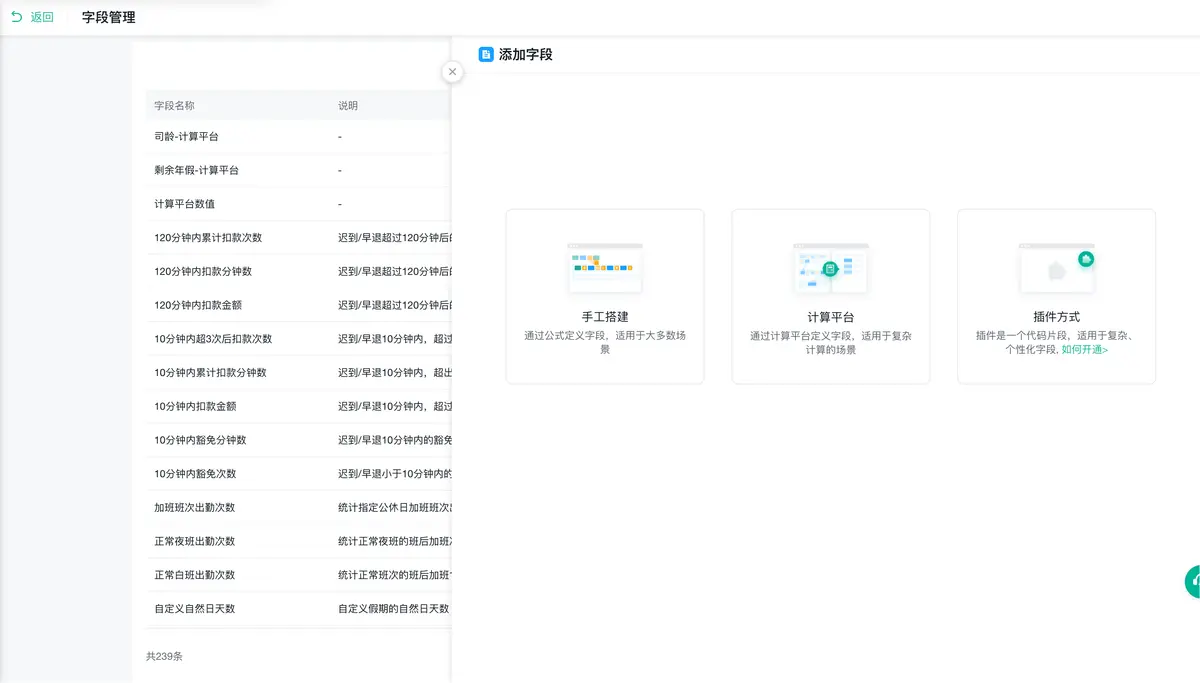The image size is (1200, 683).
Task: Click the 添加字段 blue document icon
Action: pos(486,54)
